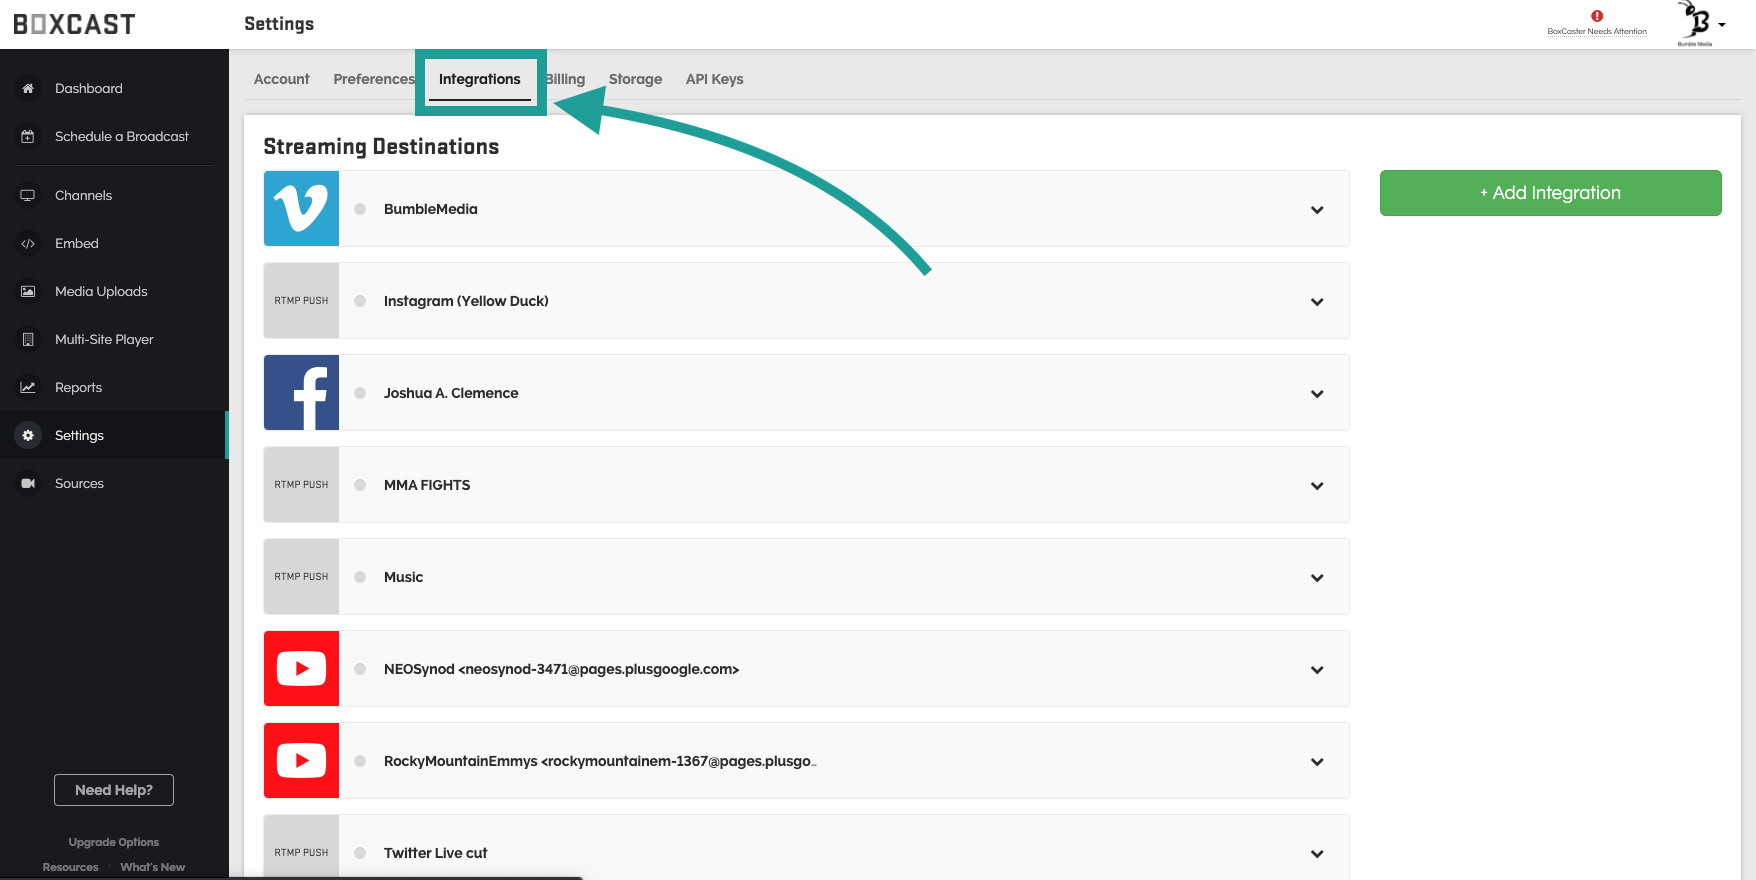Click the YouTube icon for NEOSynod

tap(301, 669)
